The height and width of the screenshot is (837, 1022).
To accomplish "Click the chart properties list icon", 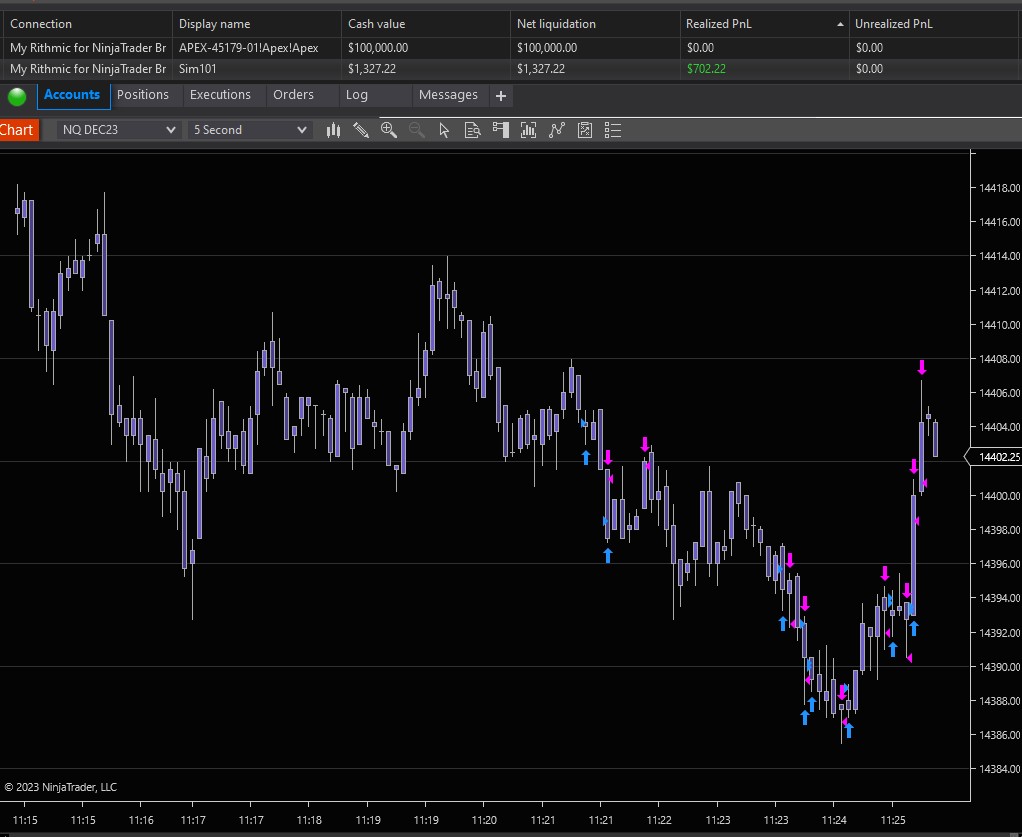I will click(613, 130).
